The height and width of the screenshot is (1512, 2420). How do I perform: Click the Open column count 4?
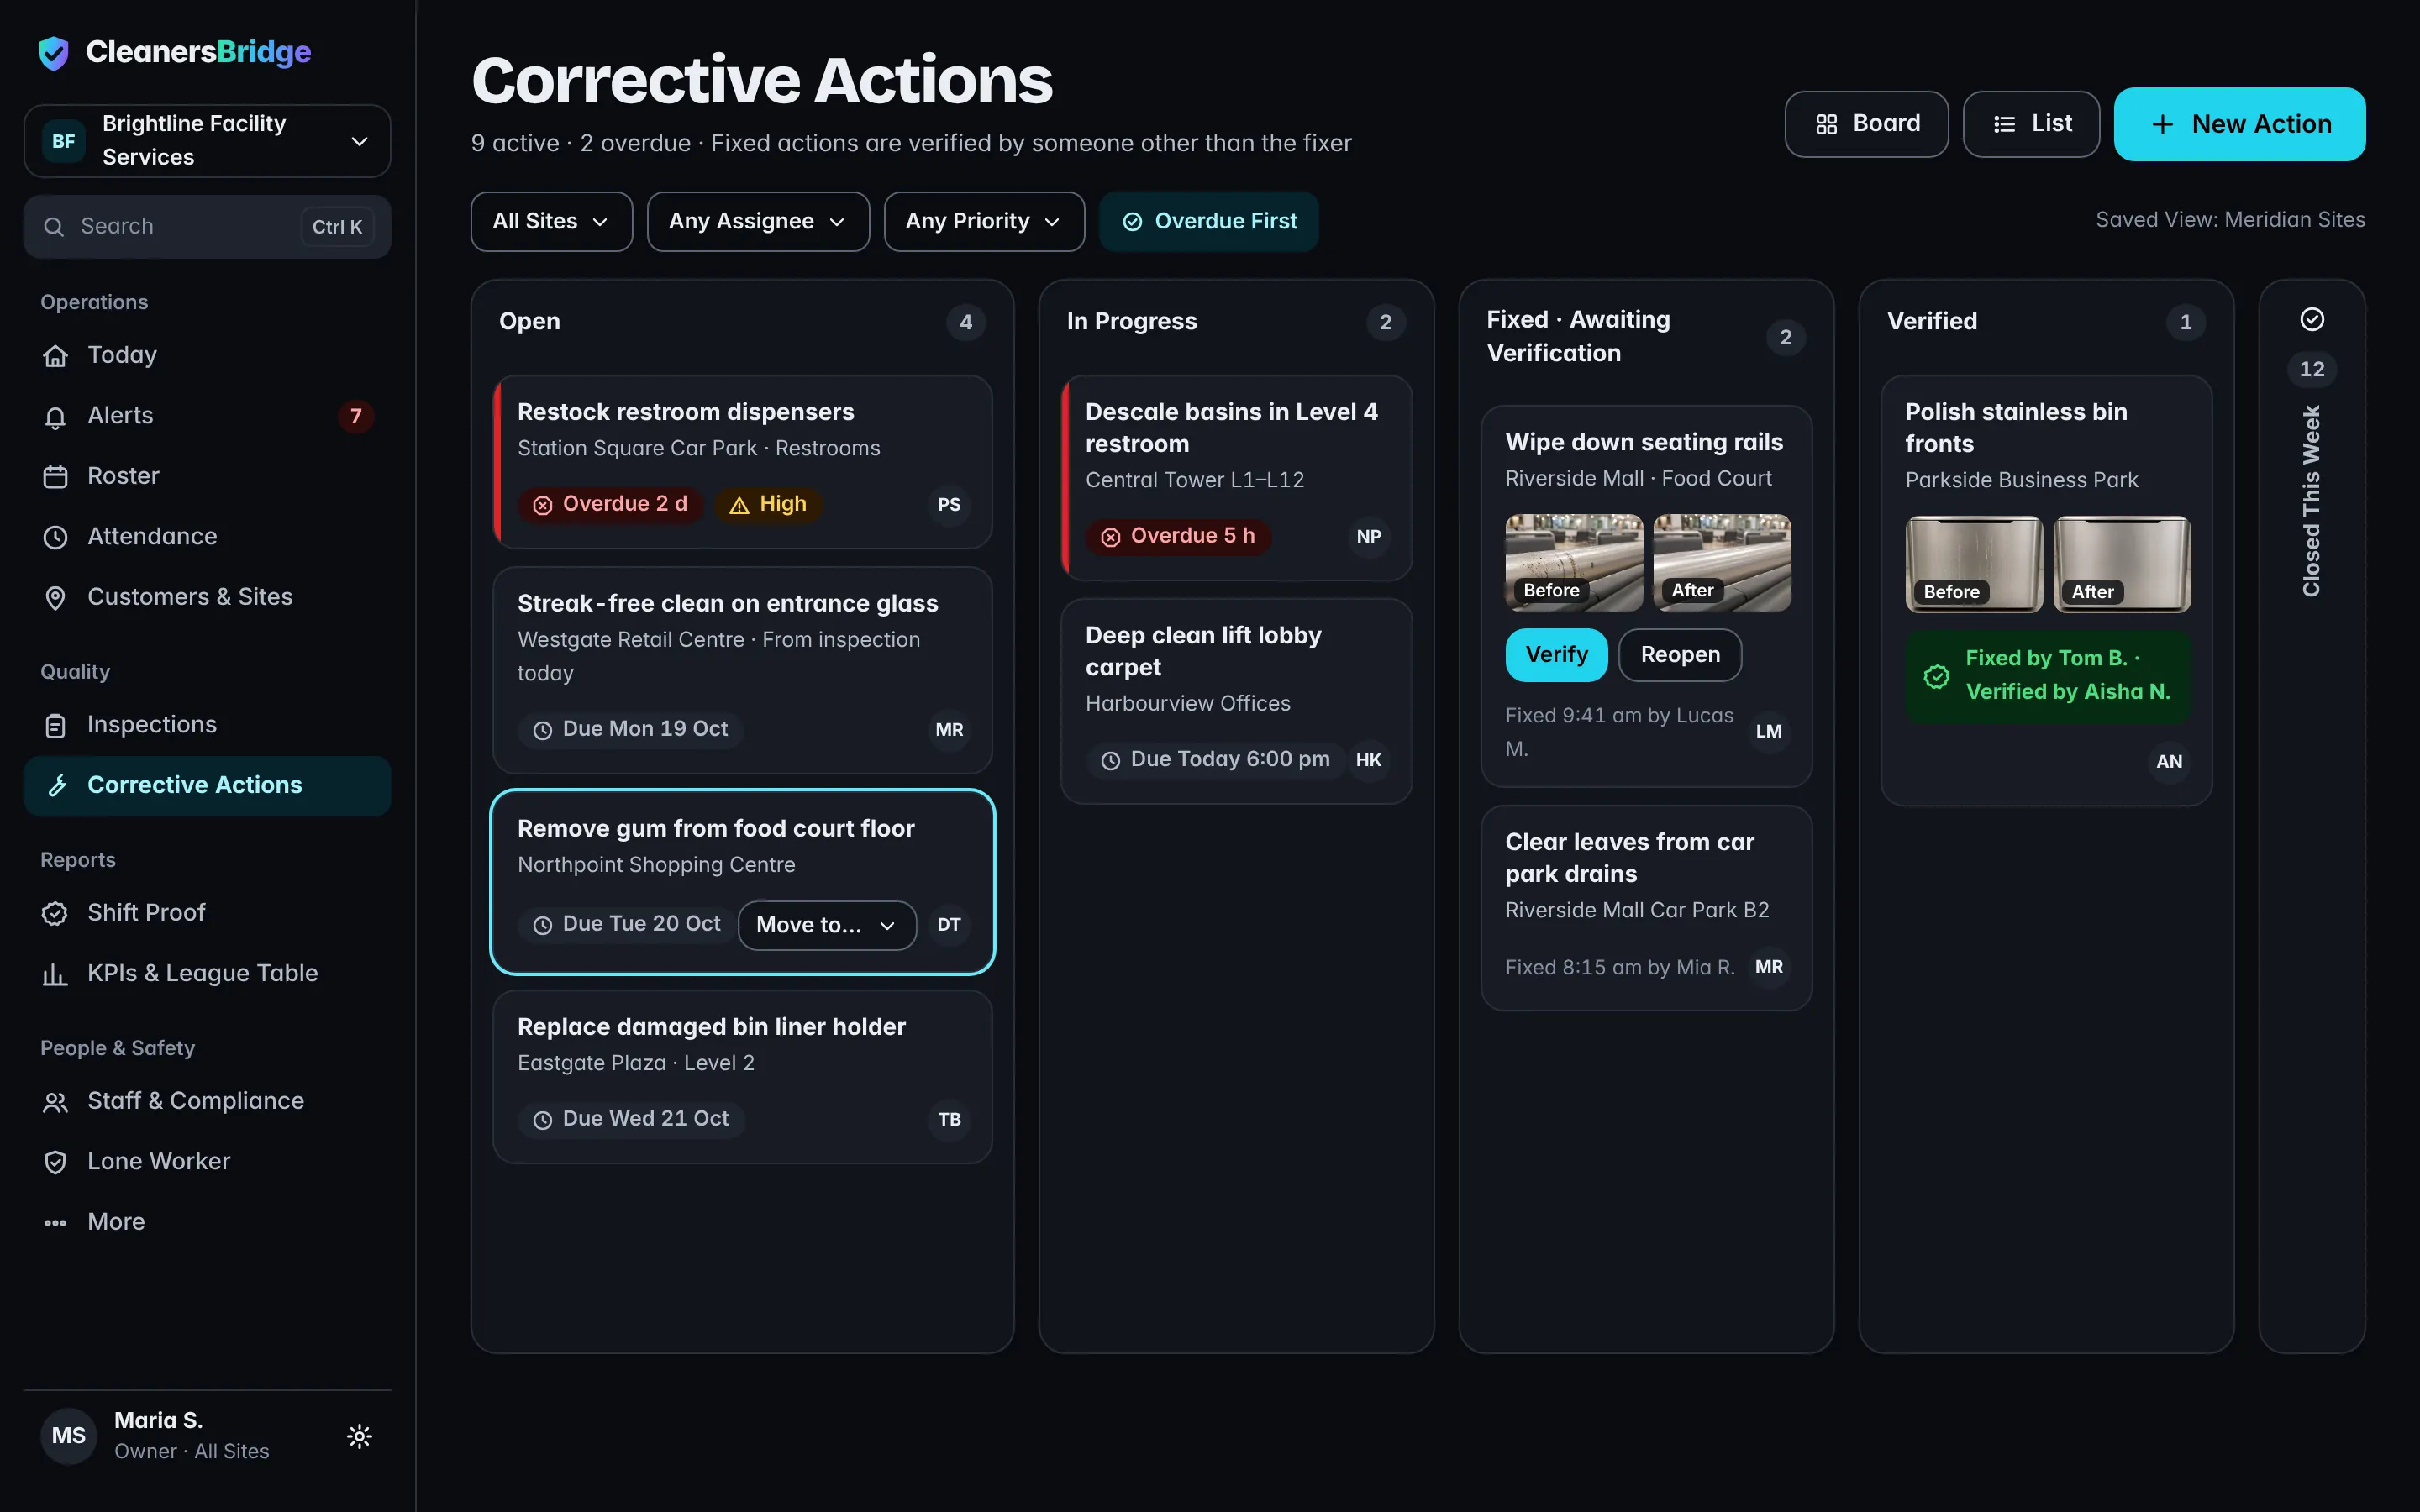tap(965, 322)
